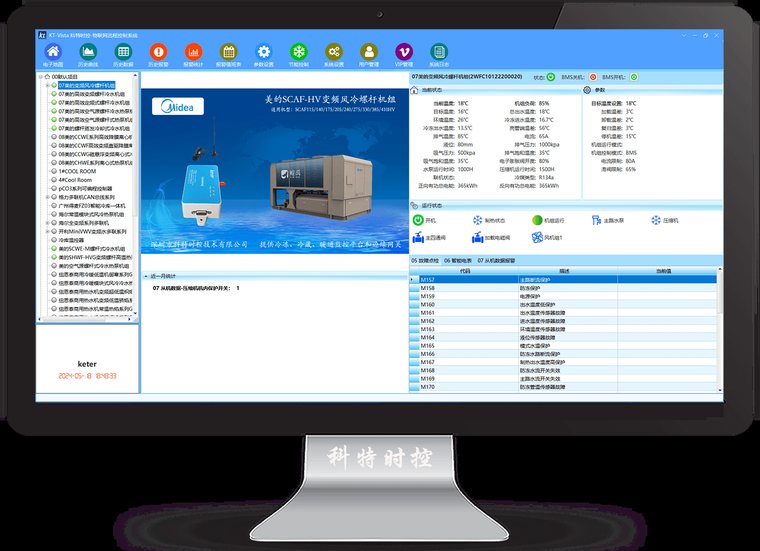Expand the 格力多联机CAN总线系列 node

[x=47, y=197]
